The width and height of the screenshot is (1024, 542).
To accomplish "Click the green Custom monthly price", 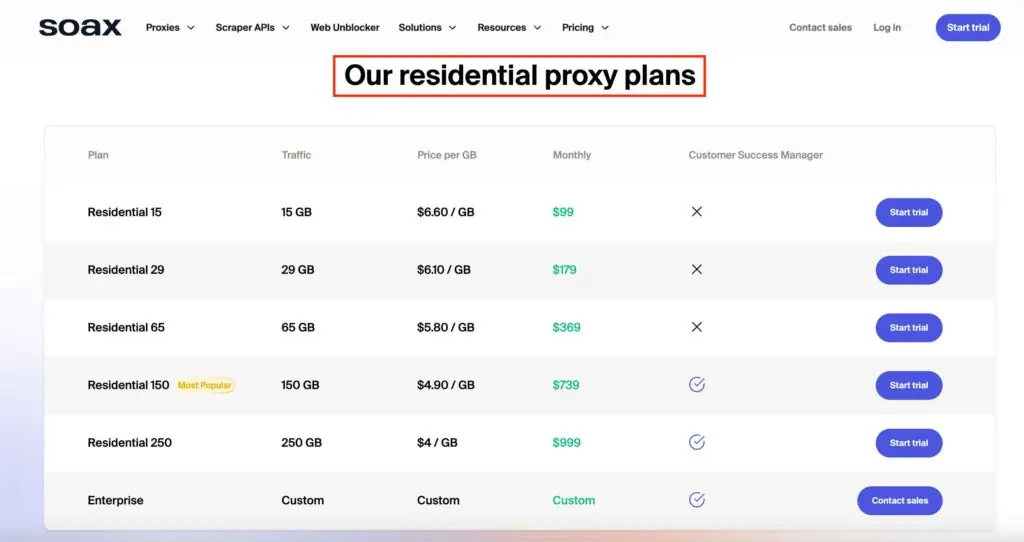I will (x=573, y=500).
